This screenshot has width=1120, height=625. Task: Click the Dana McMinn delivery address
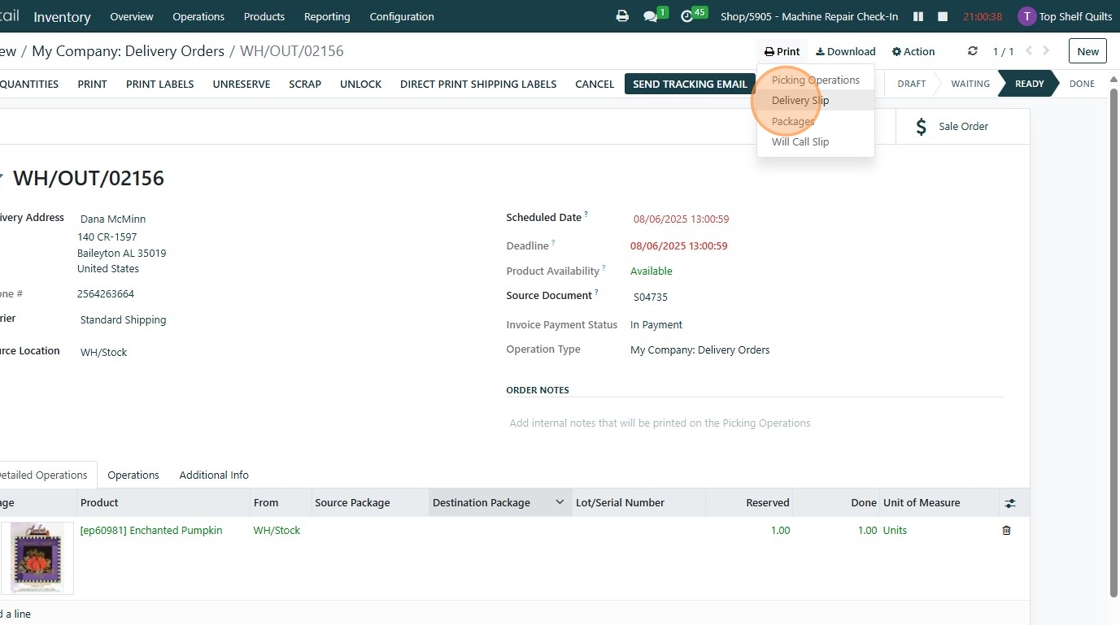point(113,219)
